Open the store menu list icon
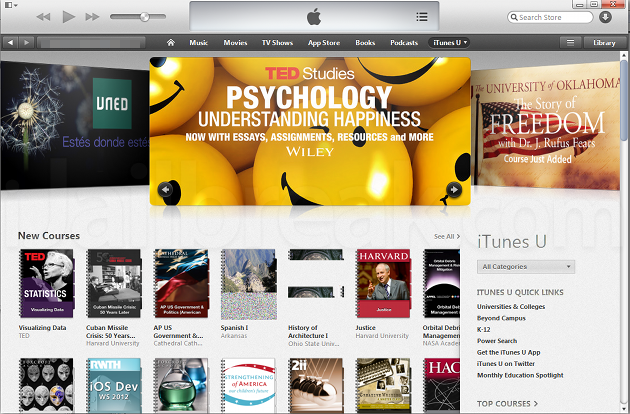The width and height of the screenshot is (630, 414). (x=570, y=42)
